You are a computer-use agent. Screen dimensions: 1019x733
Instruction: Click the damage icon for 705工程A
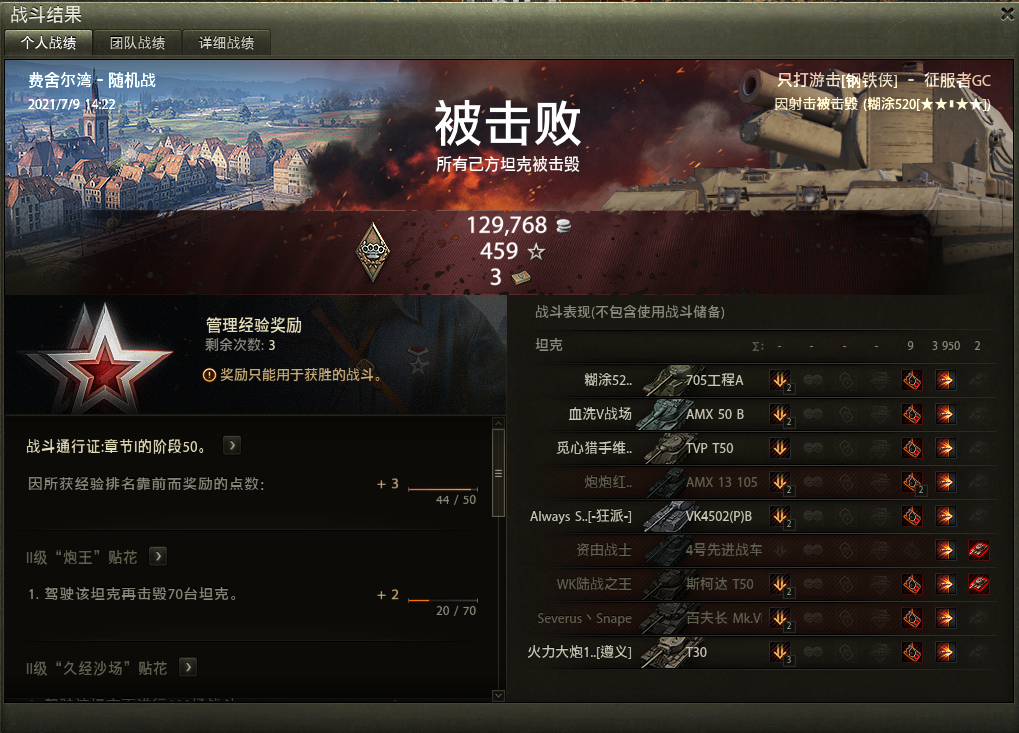(946, 380)
